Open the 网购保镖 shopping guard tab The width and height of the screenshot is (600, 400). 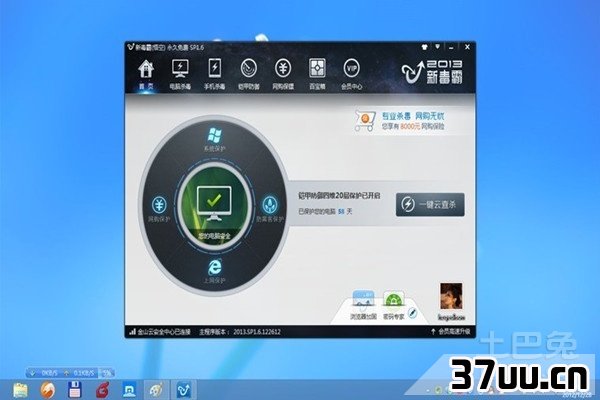283,75
